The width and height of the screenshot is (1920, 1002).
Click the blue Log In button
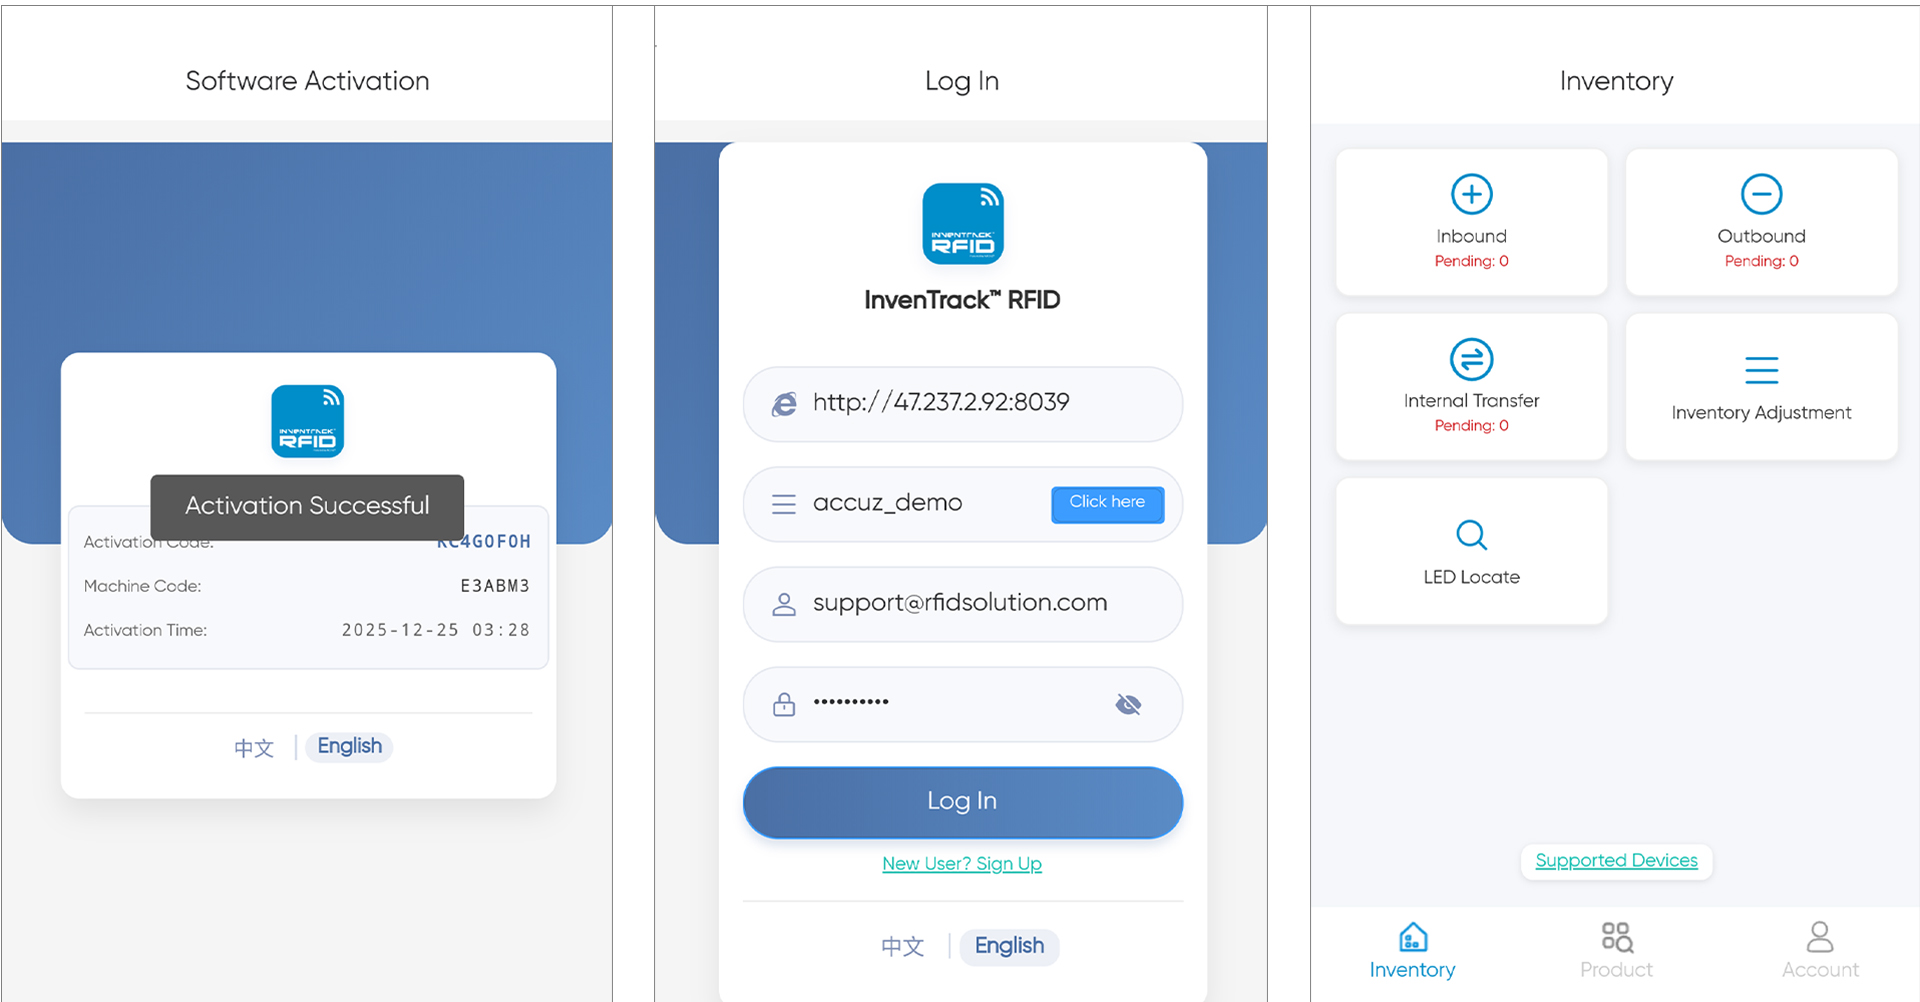click(x=963, y=802)
